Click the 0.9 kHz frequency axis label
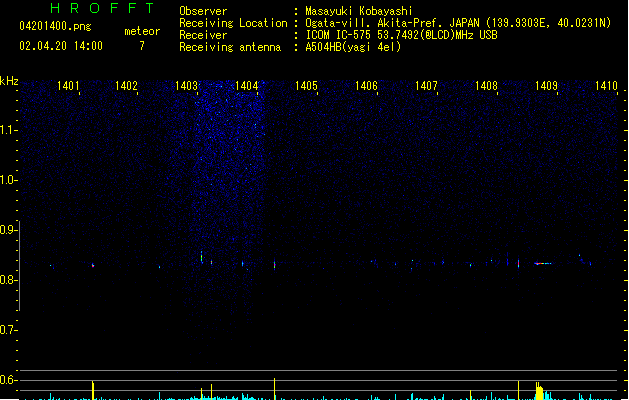 [x=8, y=230]
